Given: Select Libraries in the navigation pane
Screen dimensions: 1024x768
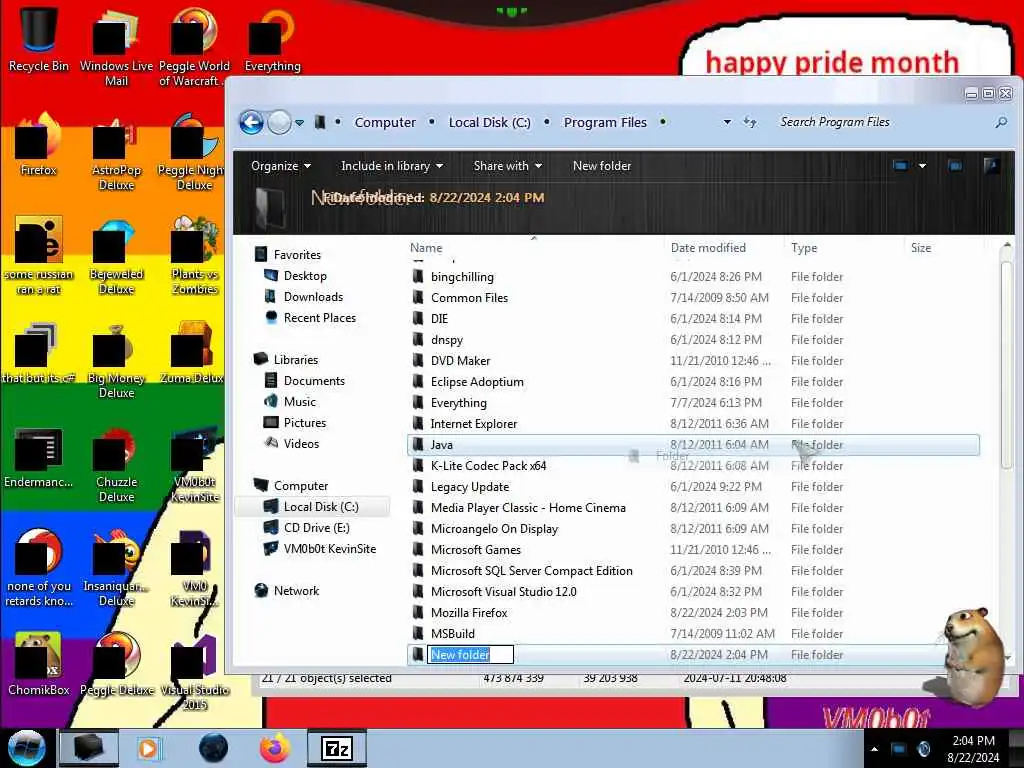Looking at the screenshot, I should coord(295,360).
